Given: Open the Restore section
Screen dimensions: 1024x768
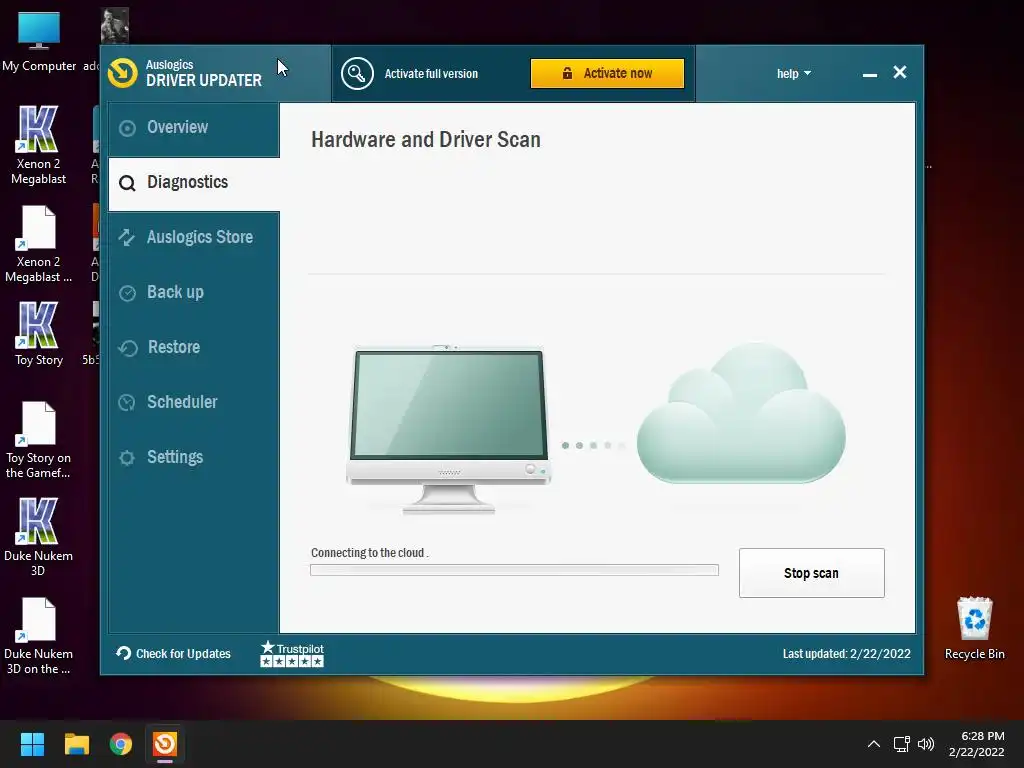Looking at the screenshot, I should point(194,347).
